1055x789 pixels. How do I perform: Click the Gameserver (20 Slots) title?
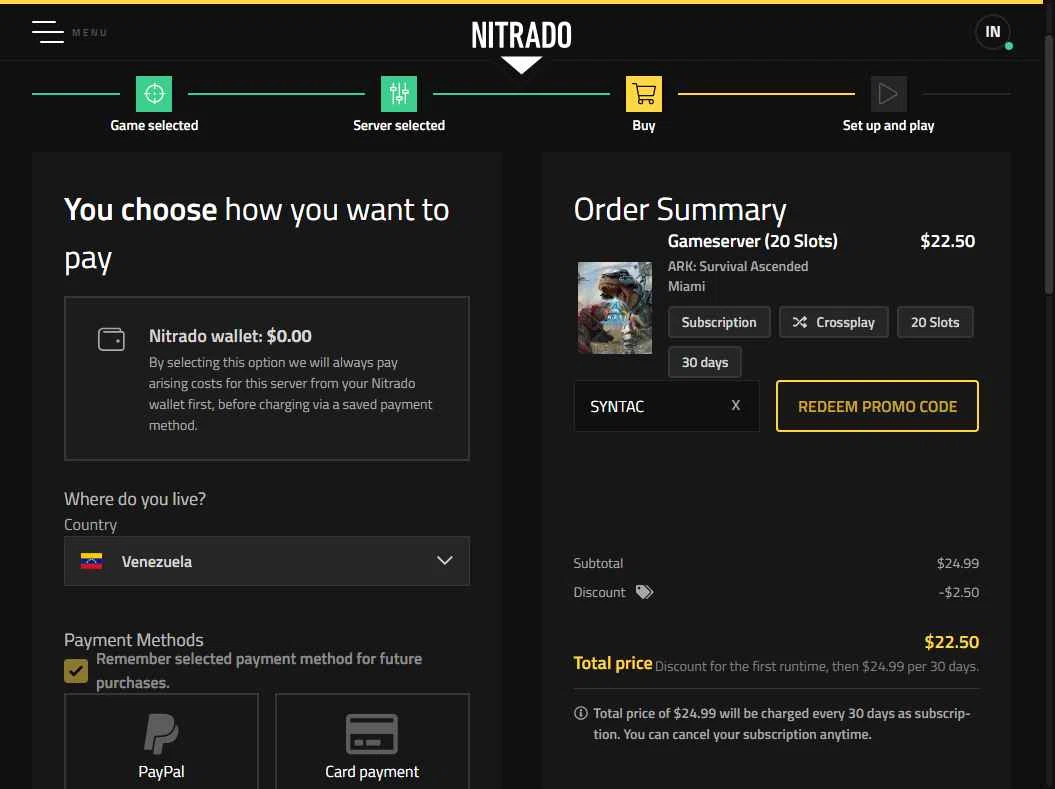coord(752,241)
